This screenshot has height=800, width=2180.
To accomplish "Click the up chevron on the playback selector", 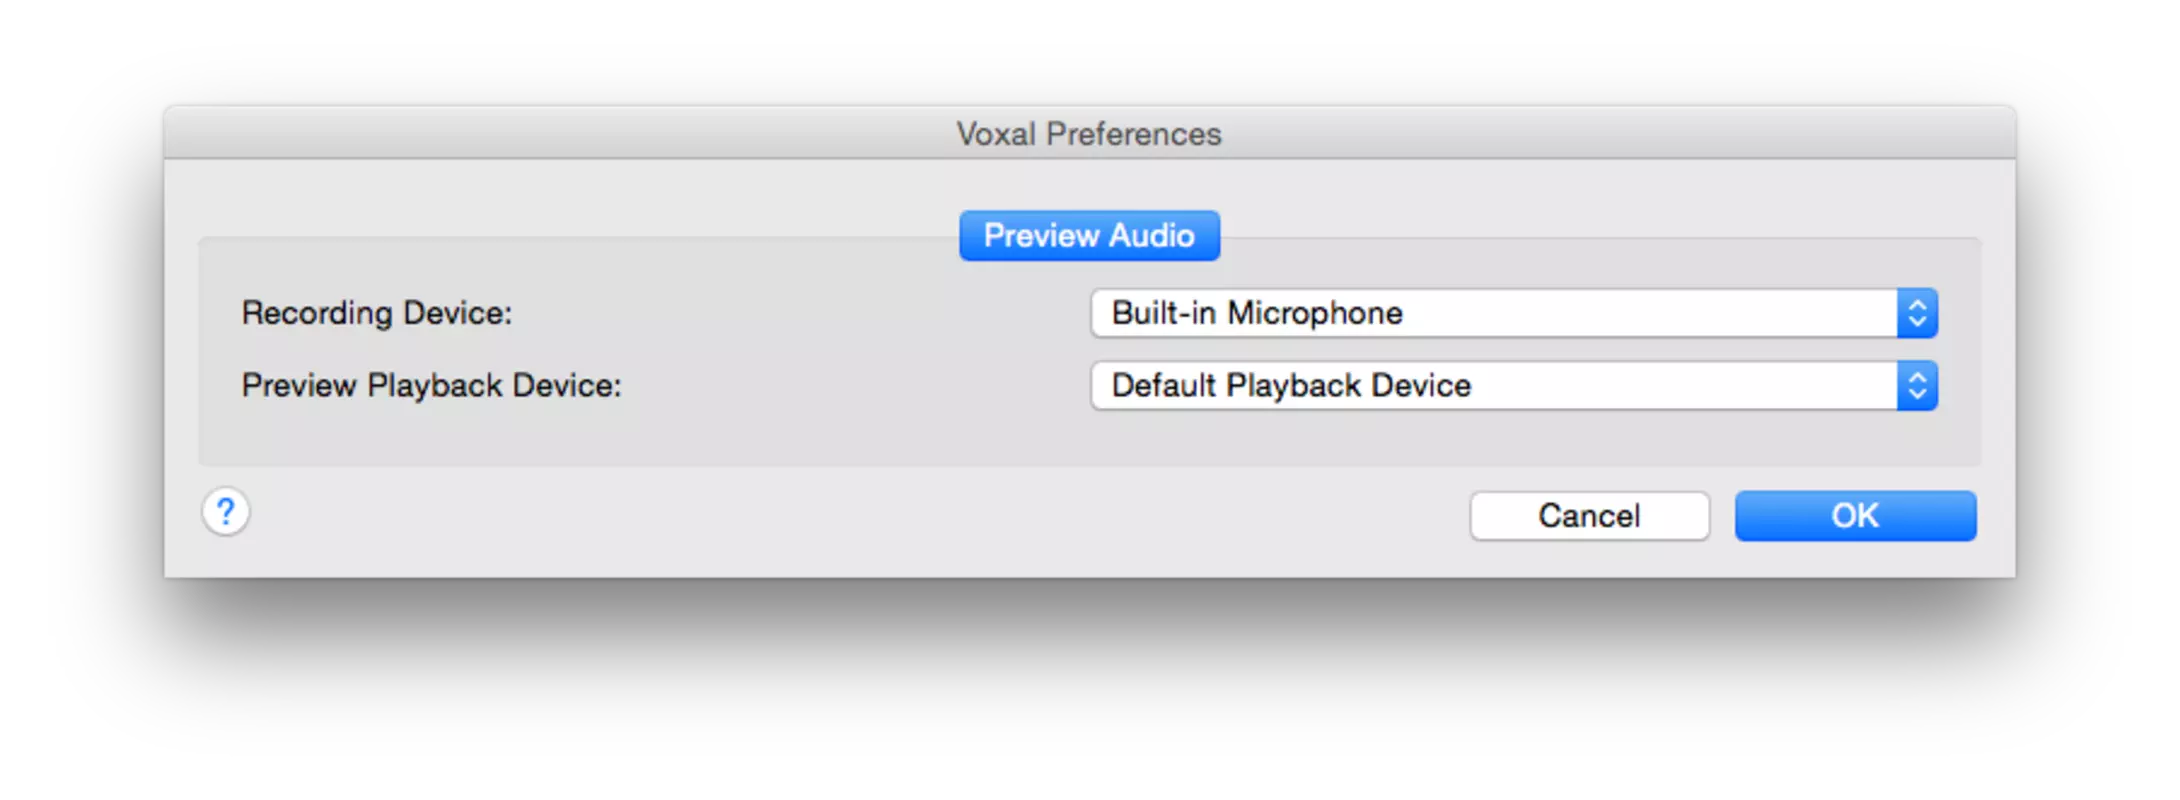I will [x=1917, y=377].
